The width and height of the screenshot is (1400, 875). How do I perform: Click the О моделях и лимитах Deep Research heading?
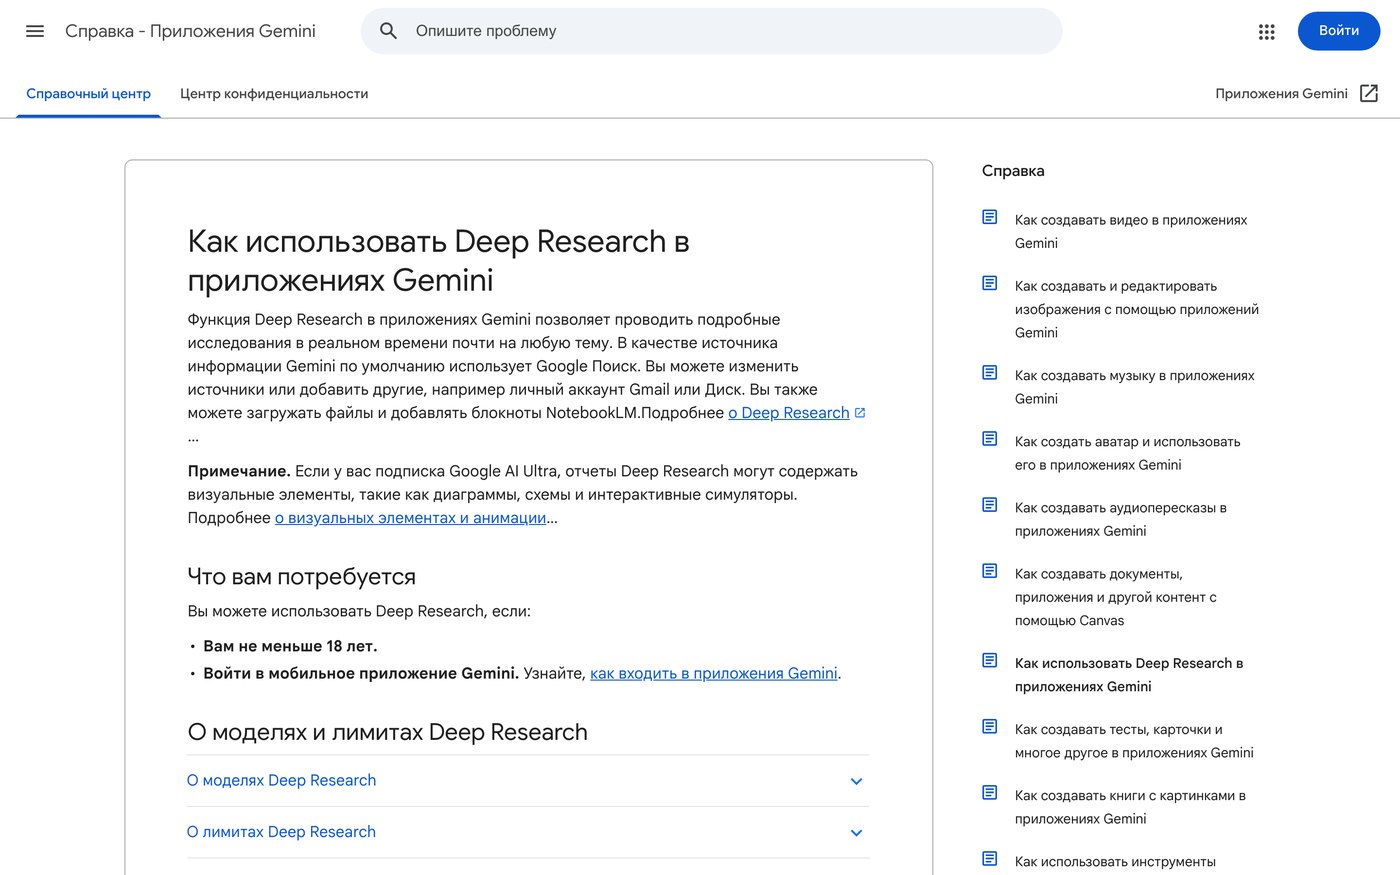(x=387, y=732)
